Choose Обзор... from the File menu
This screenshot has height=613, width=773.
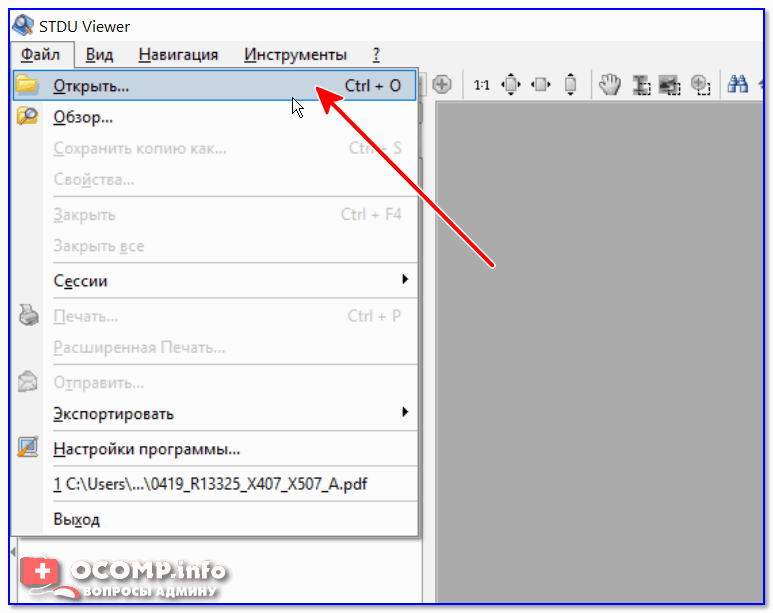coord(215,117)
